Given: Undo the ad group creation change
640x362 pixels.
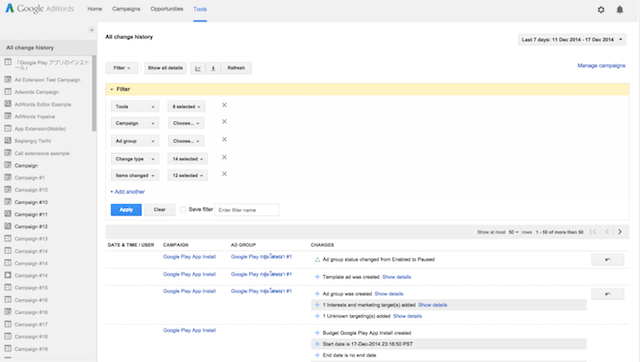Looking at the screenshot, I should (607, 294).
